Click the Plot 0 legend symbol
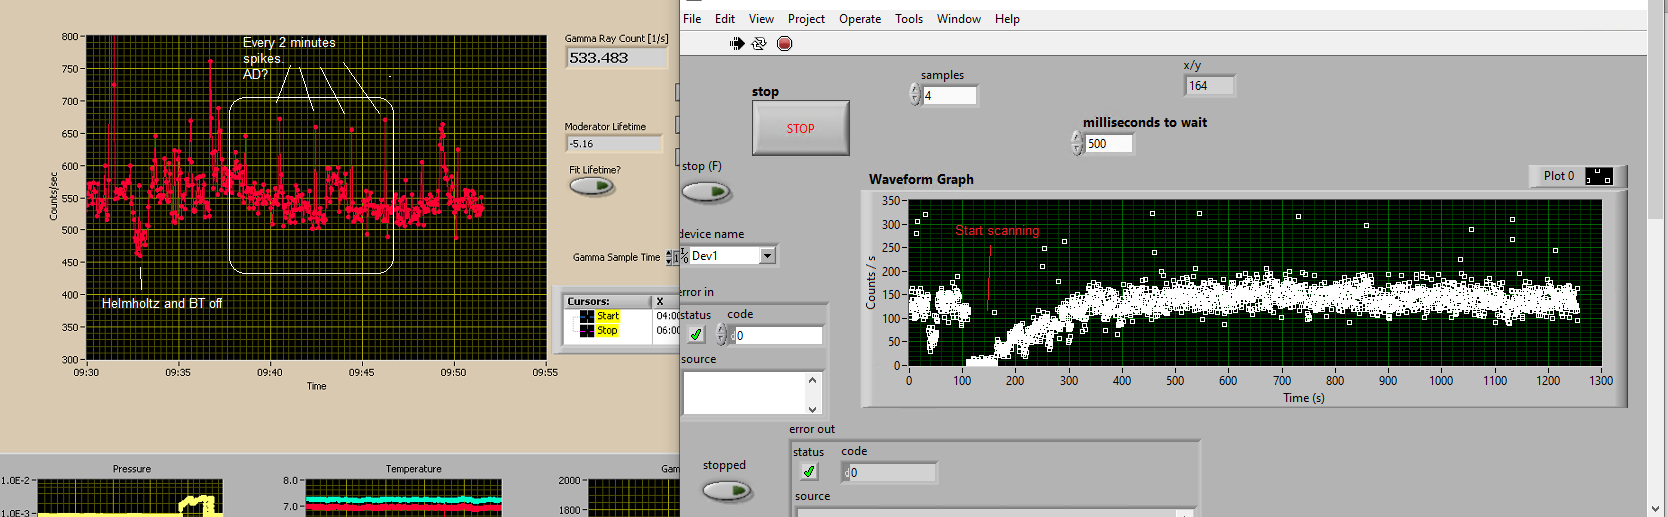 click(1599, 176)
